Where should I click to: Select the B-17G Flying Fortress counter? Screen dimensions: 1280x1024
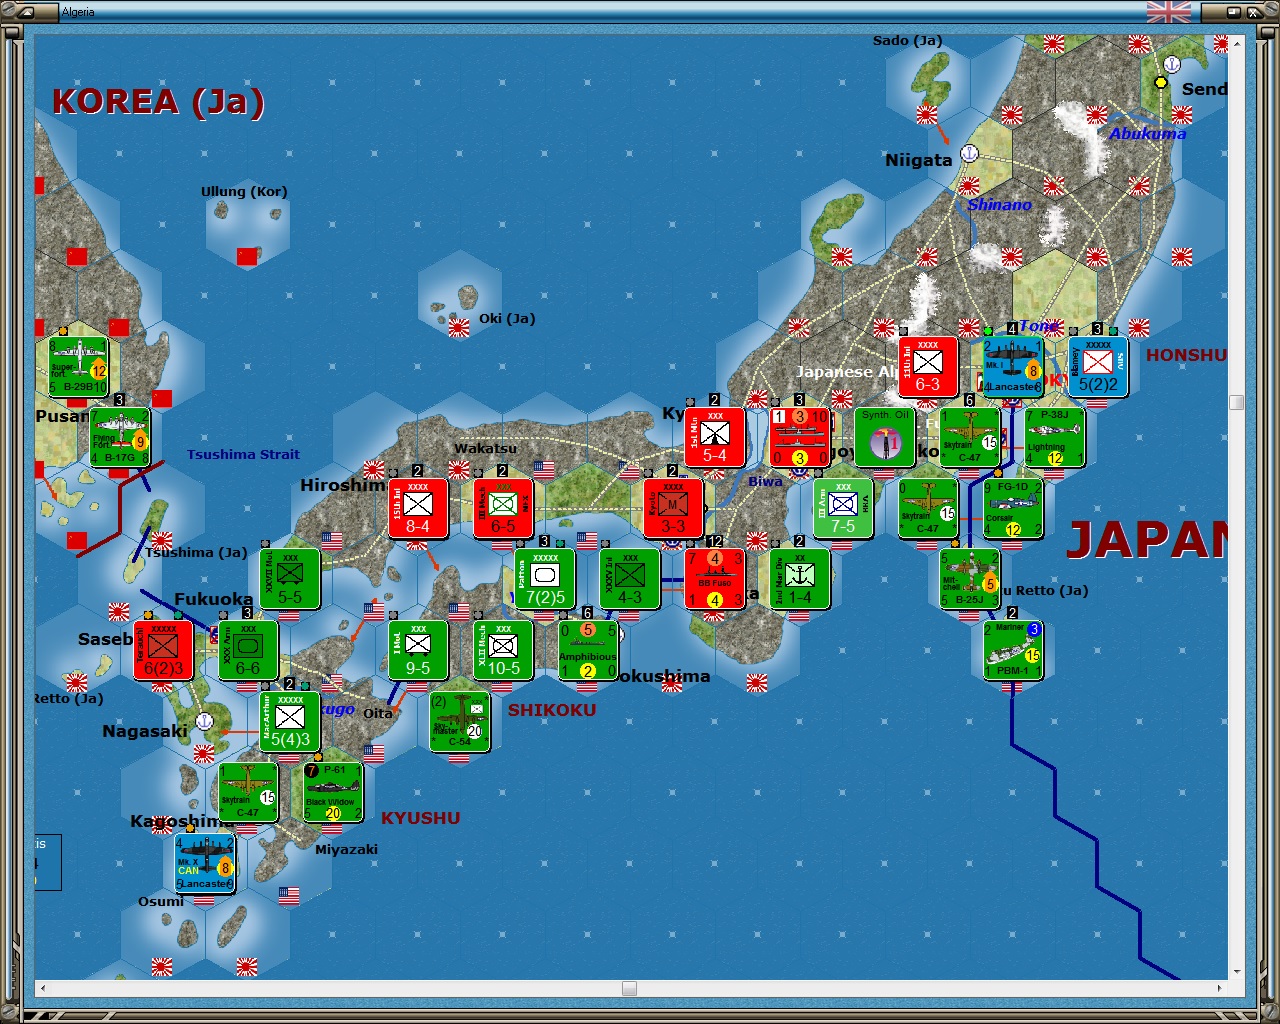pos(120,438)
